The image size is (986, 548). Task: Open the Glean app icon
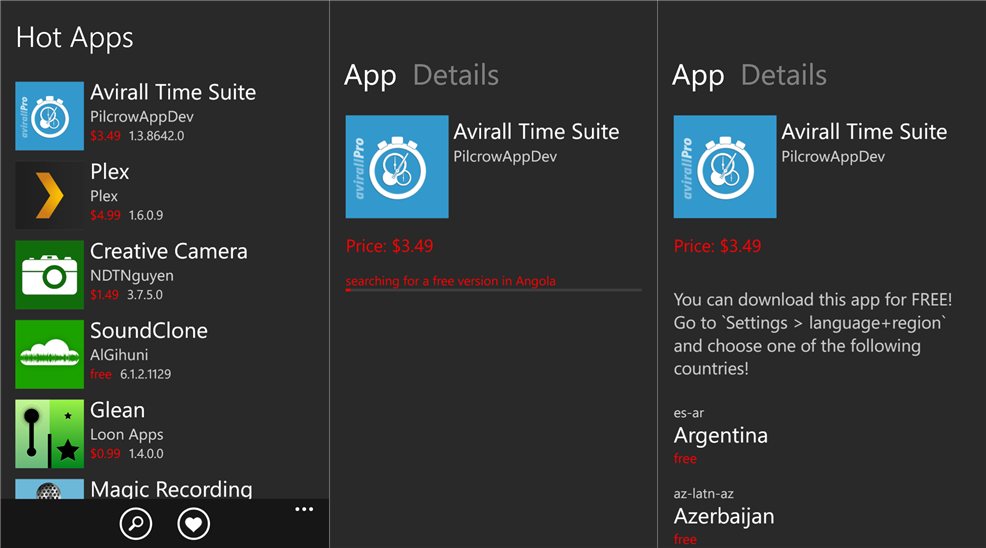click(x=50, y=433)
